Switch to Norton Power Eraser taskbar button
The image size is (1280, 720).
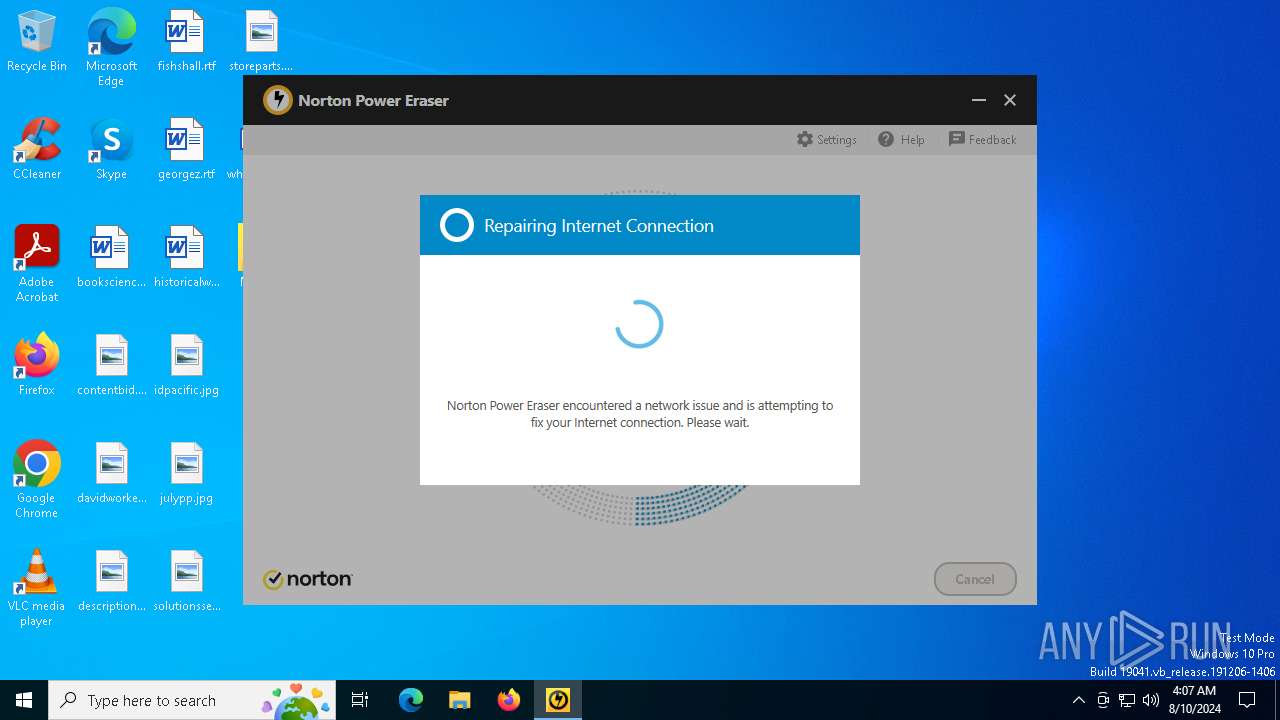558,700
